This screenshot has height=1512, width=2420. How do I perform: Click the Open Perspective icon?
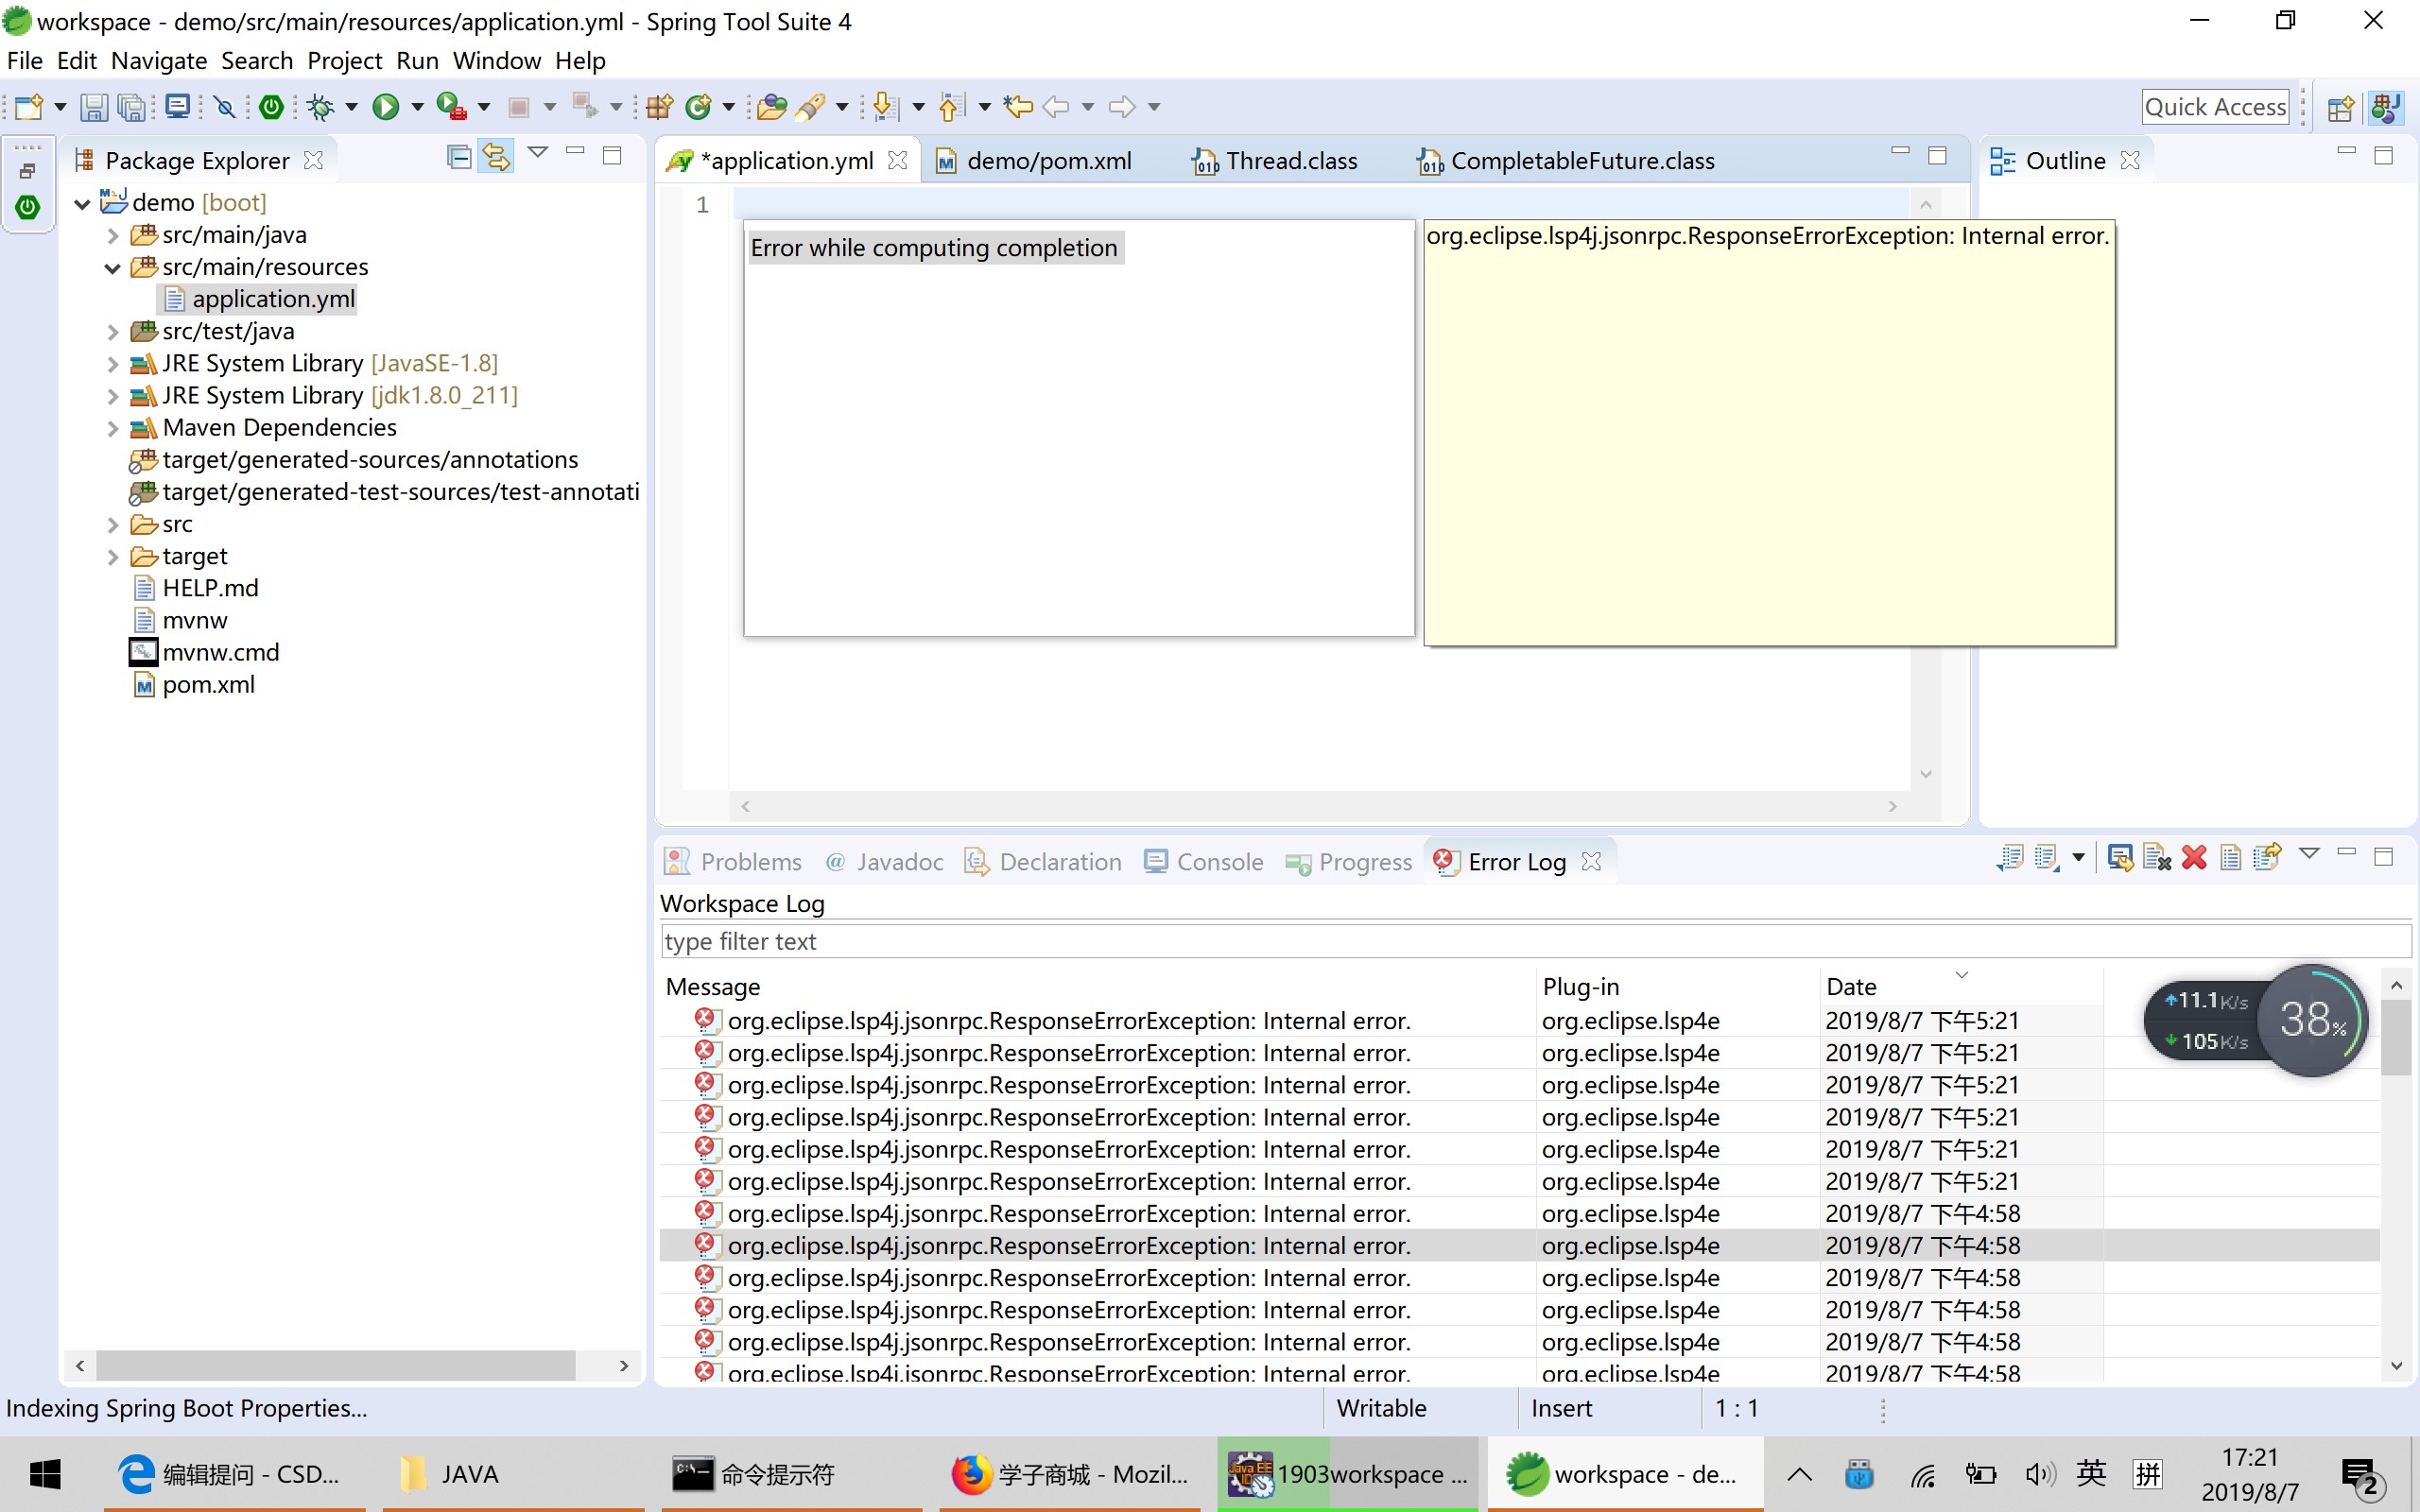[x=2341, y=108]
